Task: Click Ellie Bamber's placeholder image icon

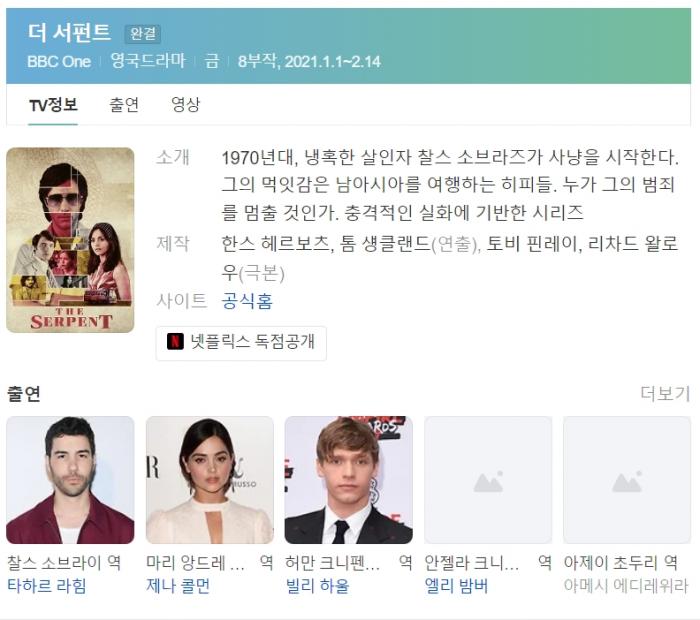Action: pos(488,483)
